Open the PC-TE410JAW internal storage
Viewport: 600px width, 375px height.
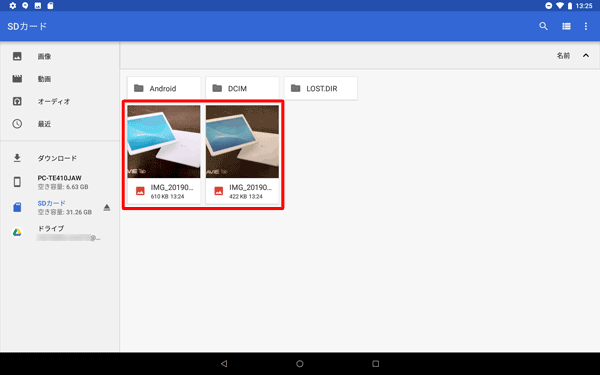(x=60, y=182)
